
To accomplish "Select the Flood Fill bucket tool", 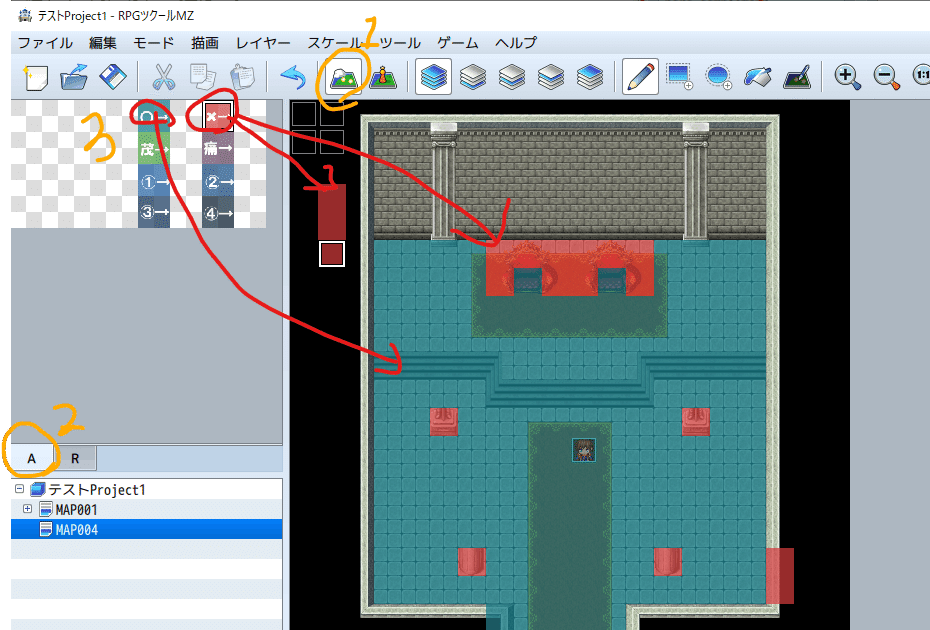I will click(758, 77).
